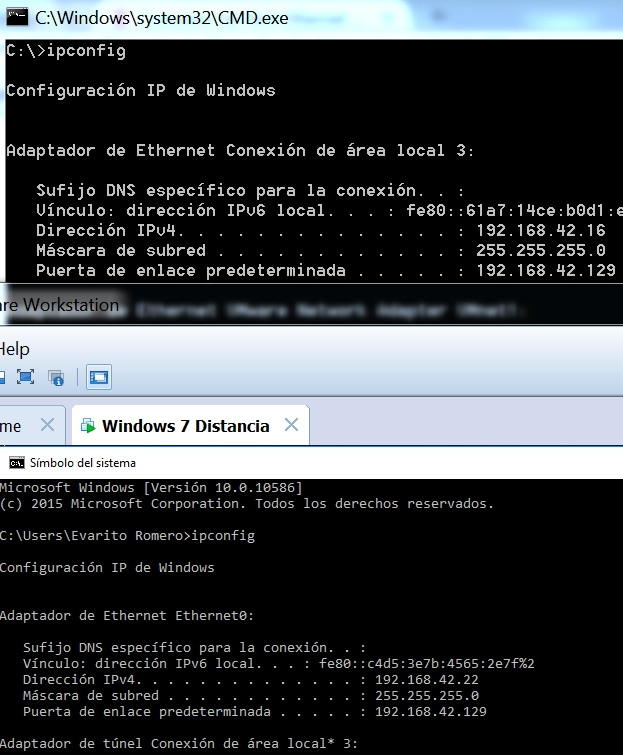
Task: Close the Home tab
Action: coord(47,425)
